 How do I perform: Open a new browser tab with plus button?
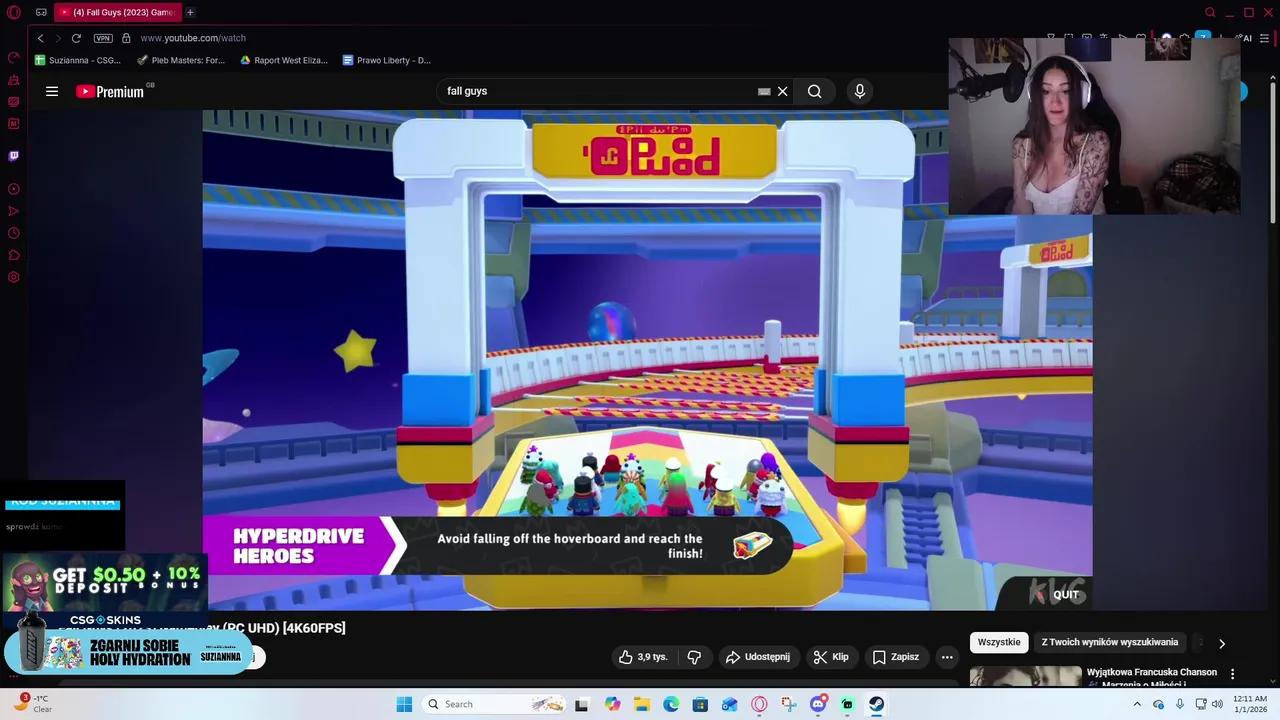point(190,13)
